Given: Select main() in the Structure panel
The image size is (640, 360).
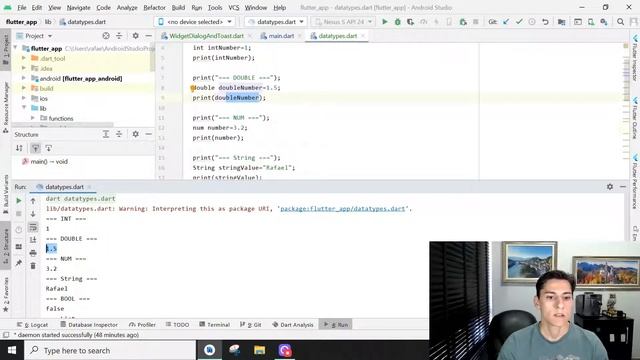Looking at the screenshot, I should pyautogui.click(x=45, y=162).
